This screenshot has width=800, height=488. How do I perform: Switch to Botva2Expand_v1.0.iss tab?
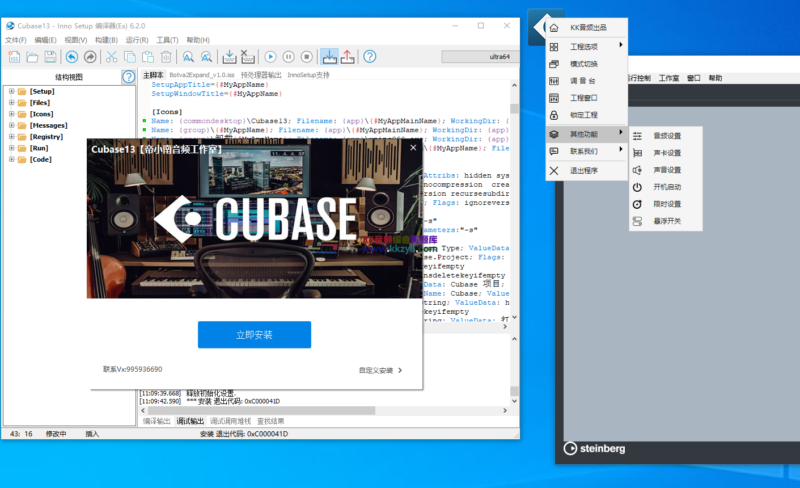(x=202, y=75)
